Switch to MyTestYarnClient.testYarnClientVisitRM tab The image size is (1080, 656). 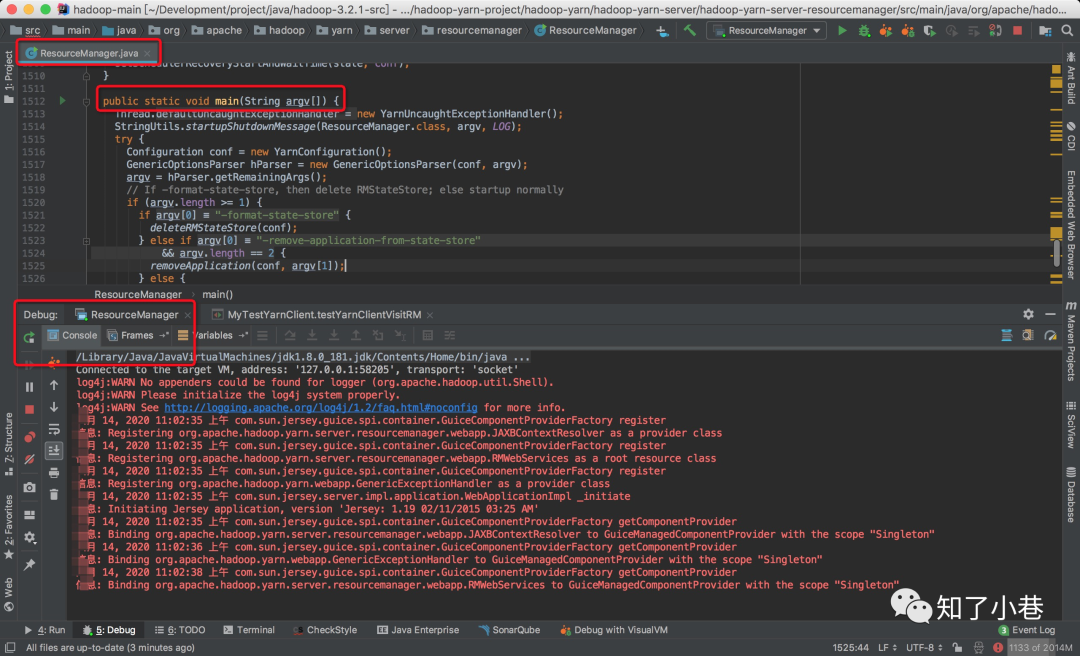point(323,315)
